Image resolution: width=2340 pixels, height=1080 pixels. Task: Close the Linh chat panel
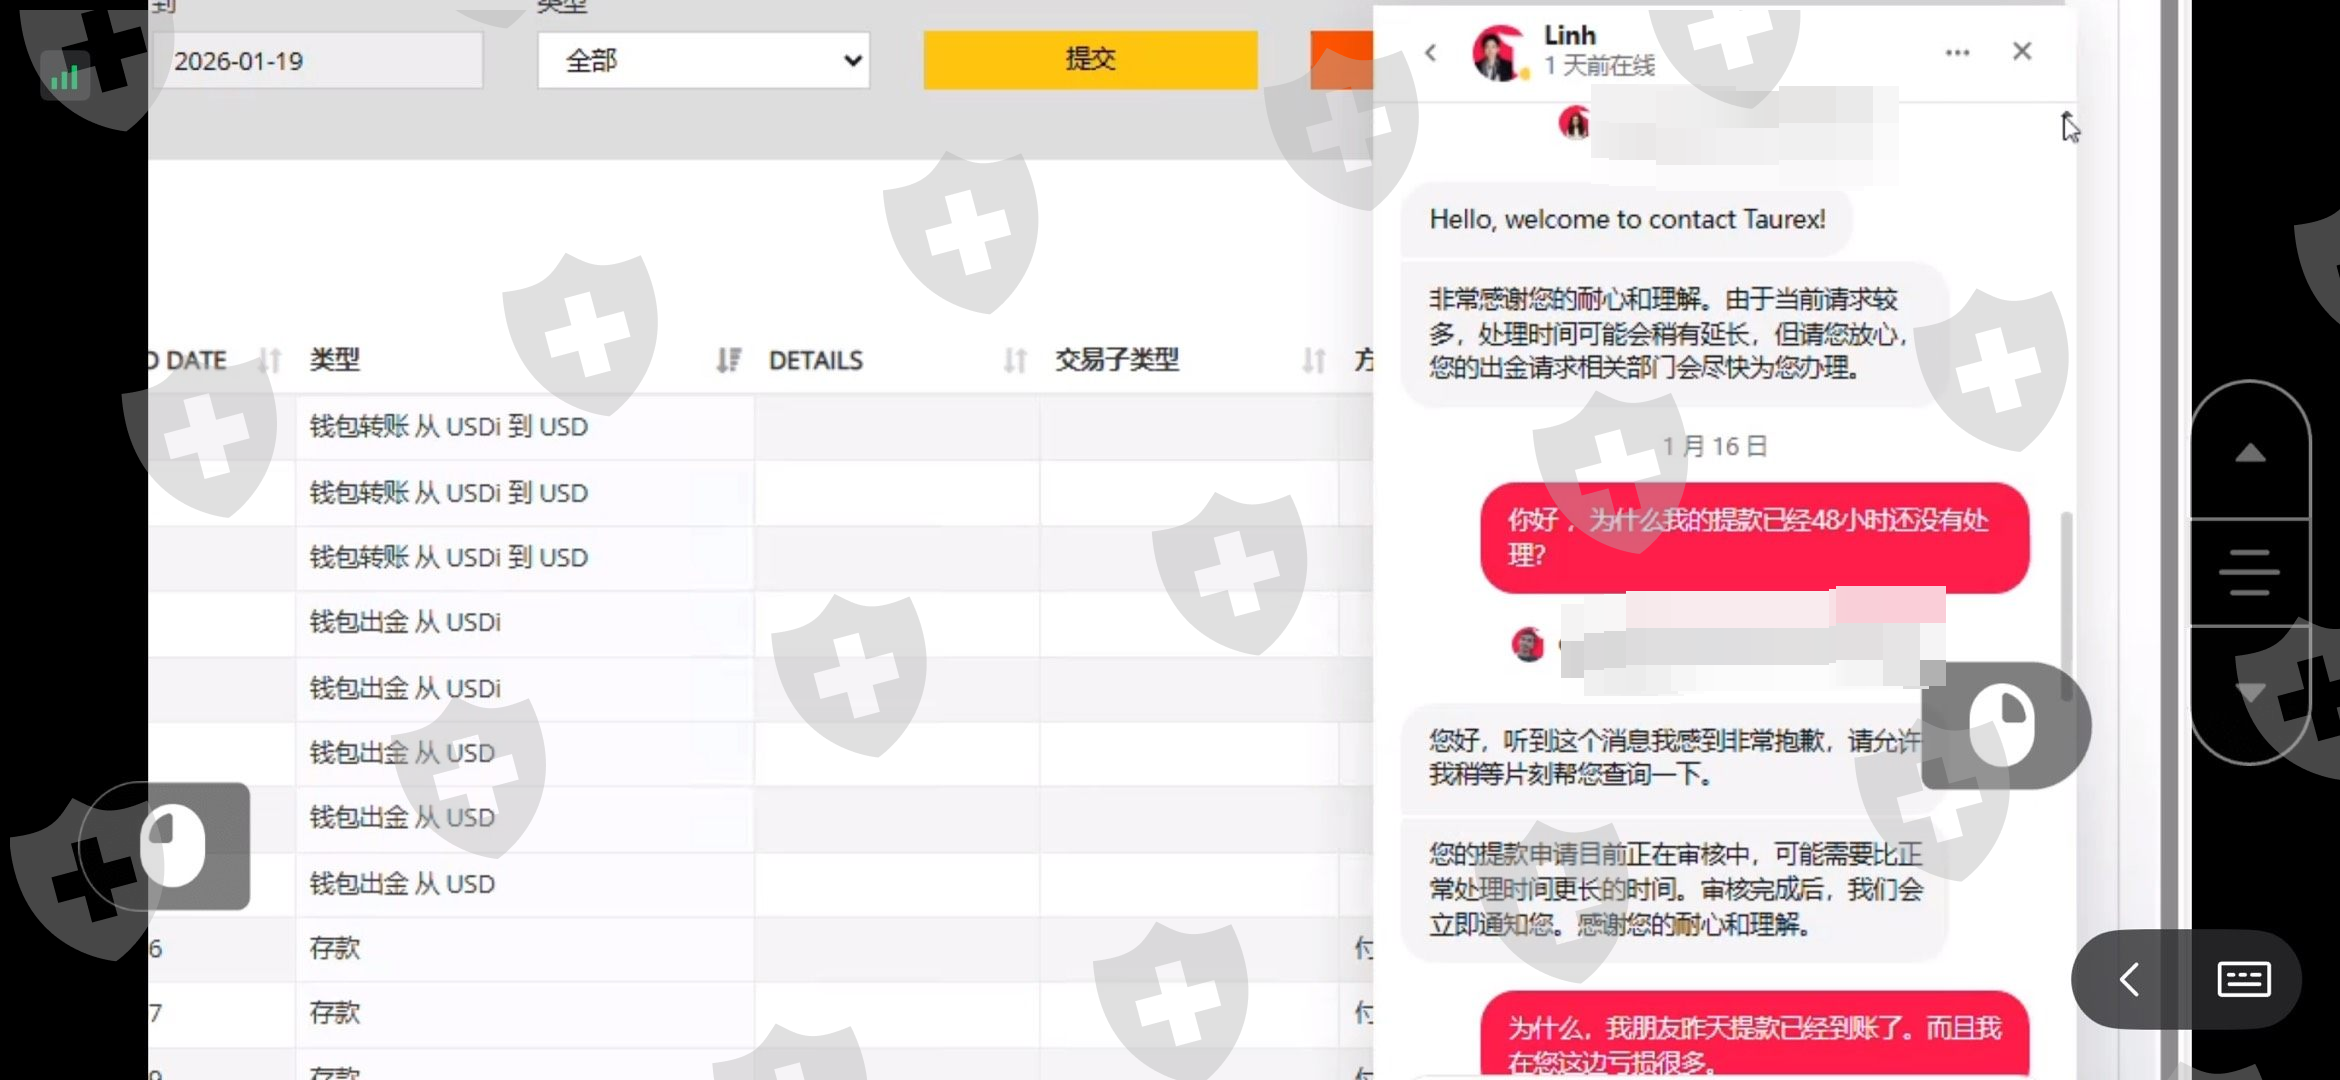pos(2022,51)
